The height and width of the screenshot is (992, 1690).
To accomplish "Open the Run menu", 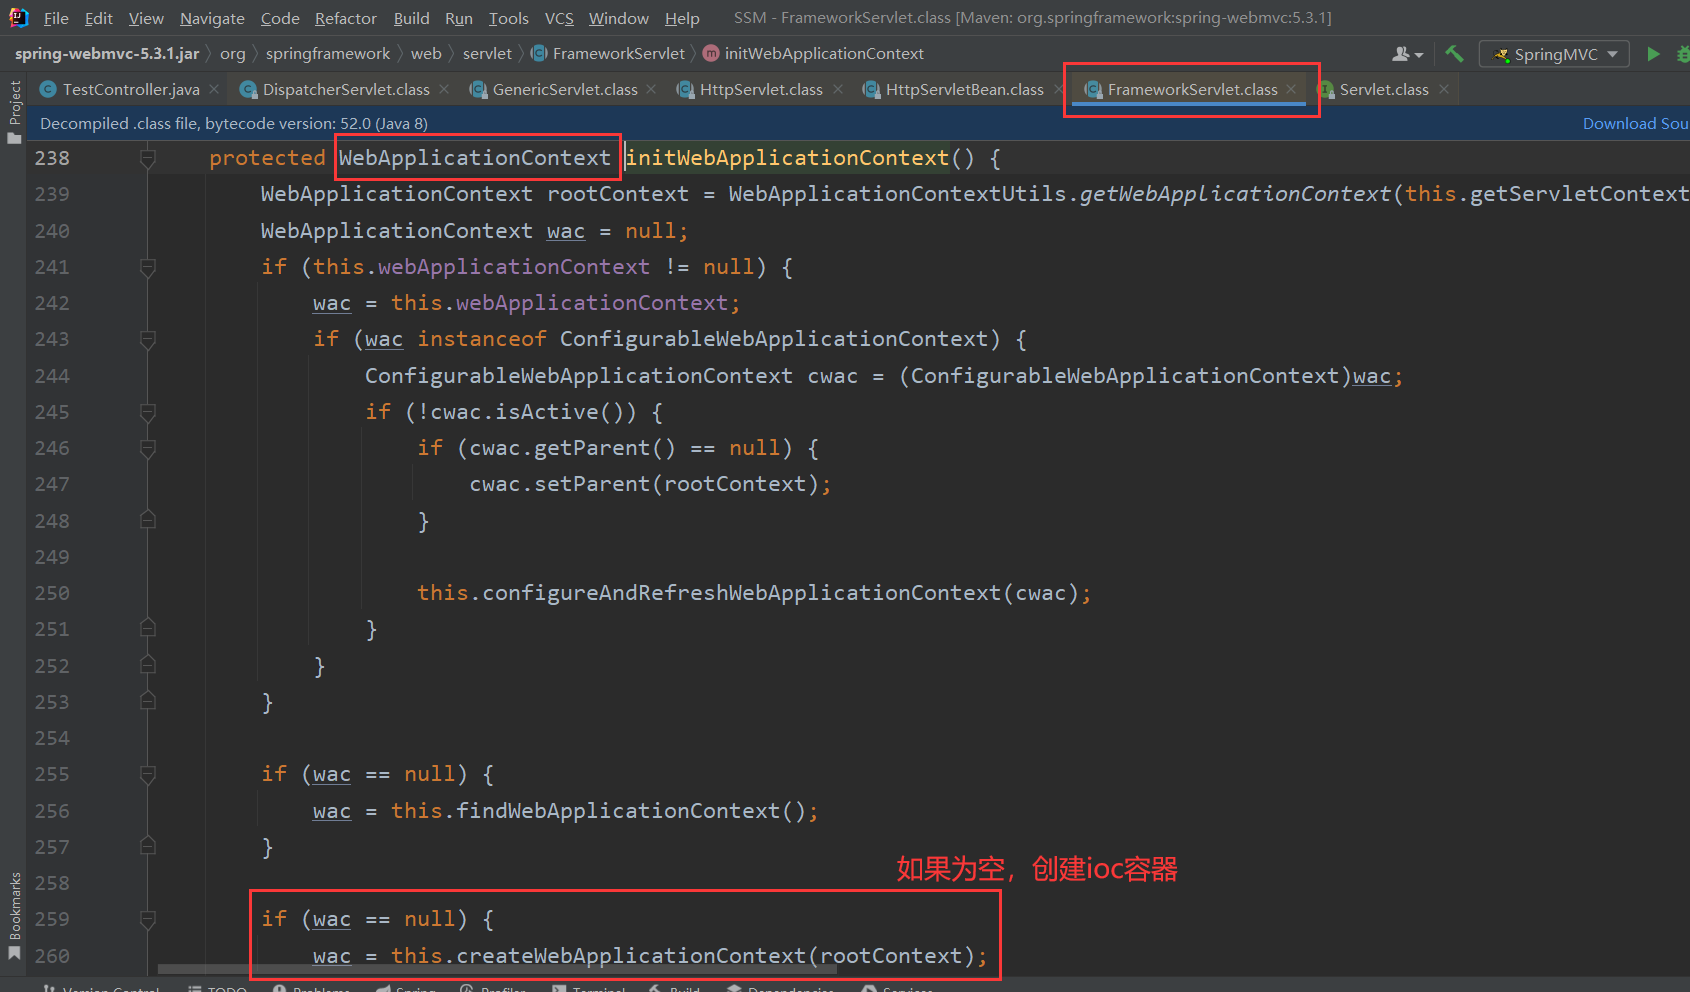I will point(459,18).
